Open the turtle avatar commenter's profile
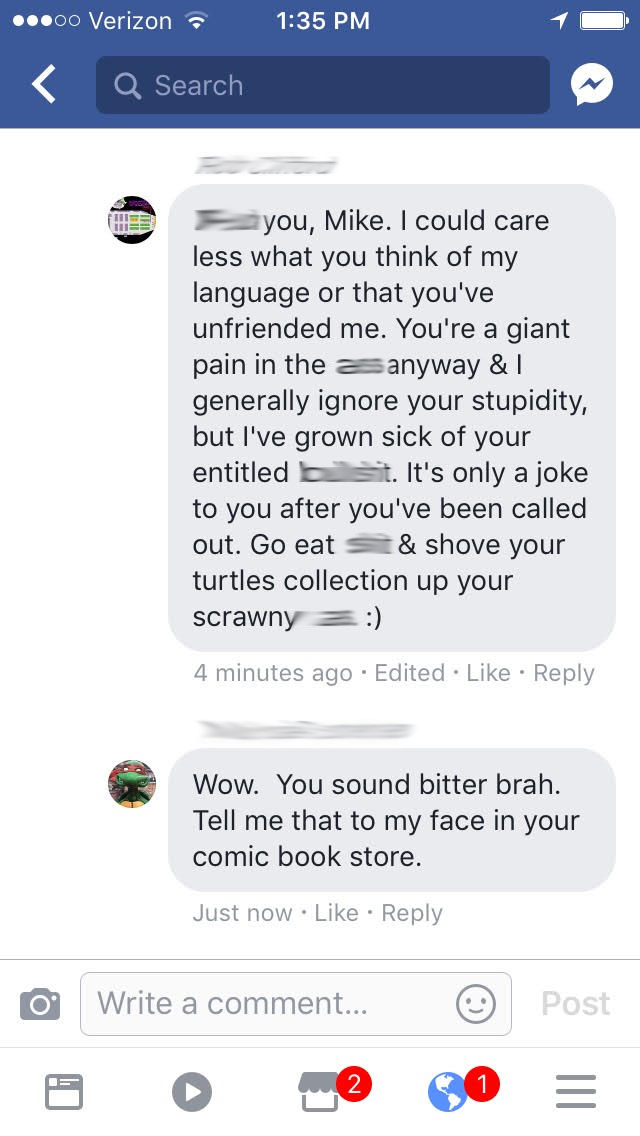The width and height of the screenshot is (640, 1136). (x=132, y=784)
